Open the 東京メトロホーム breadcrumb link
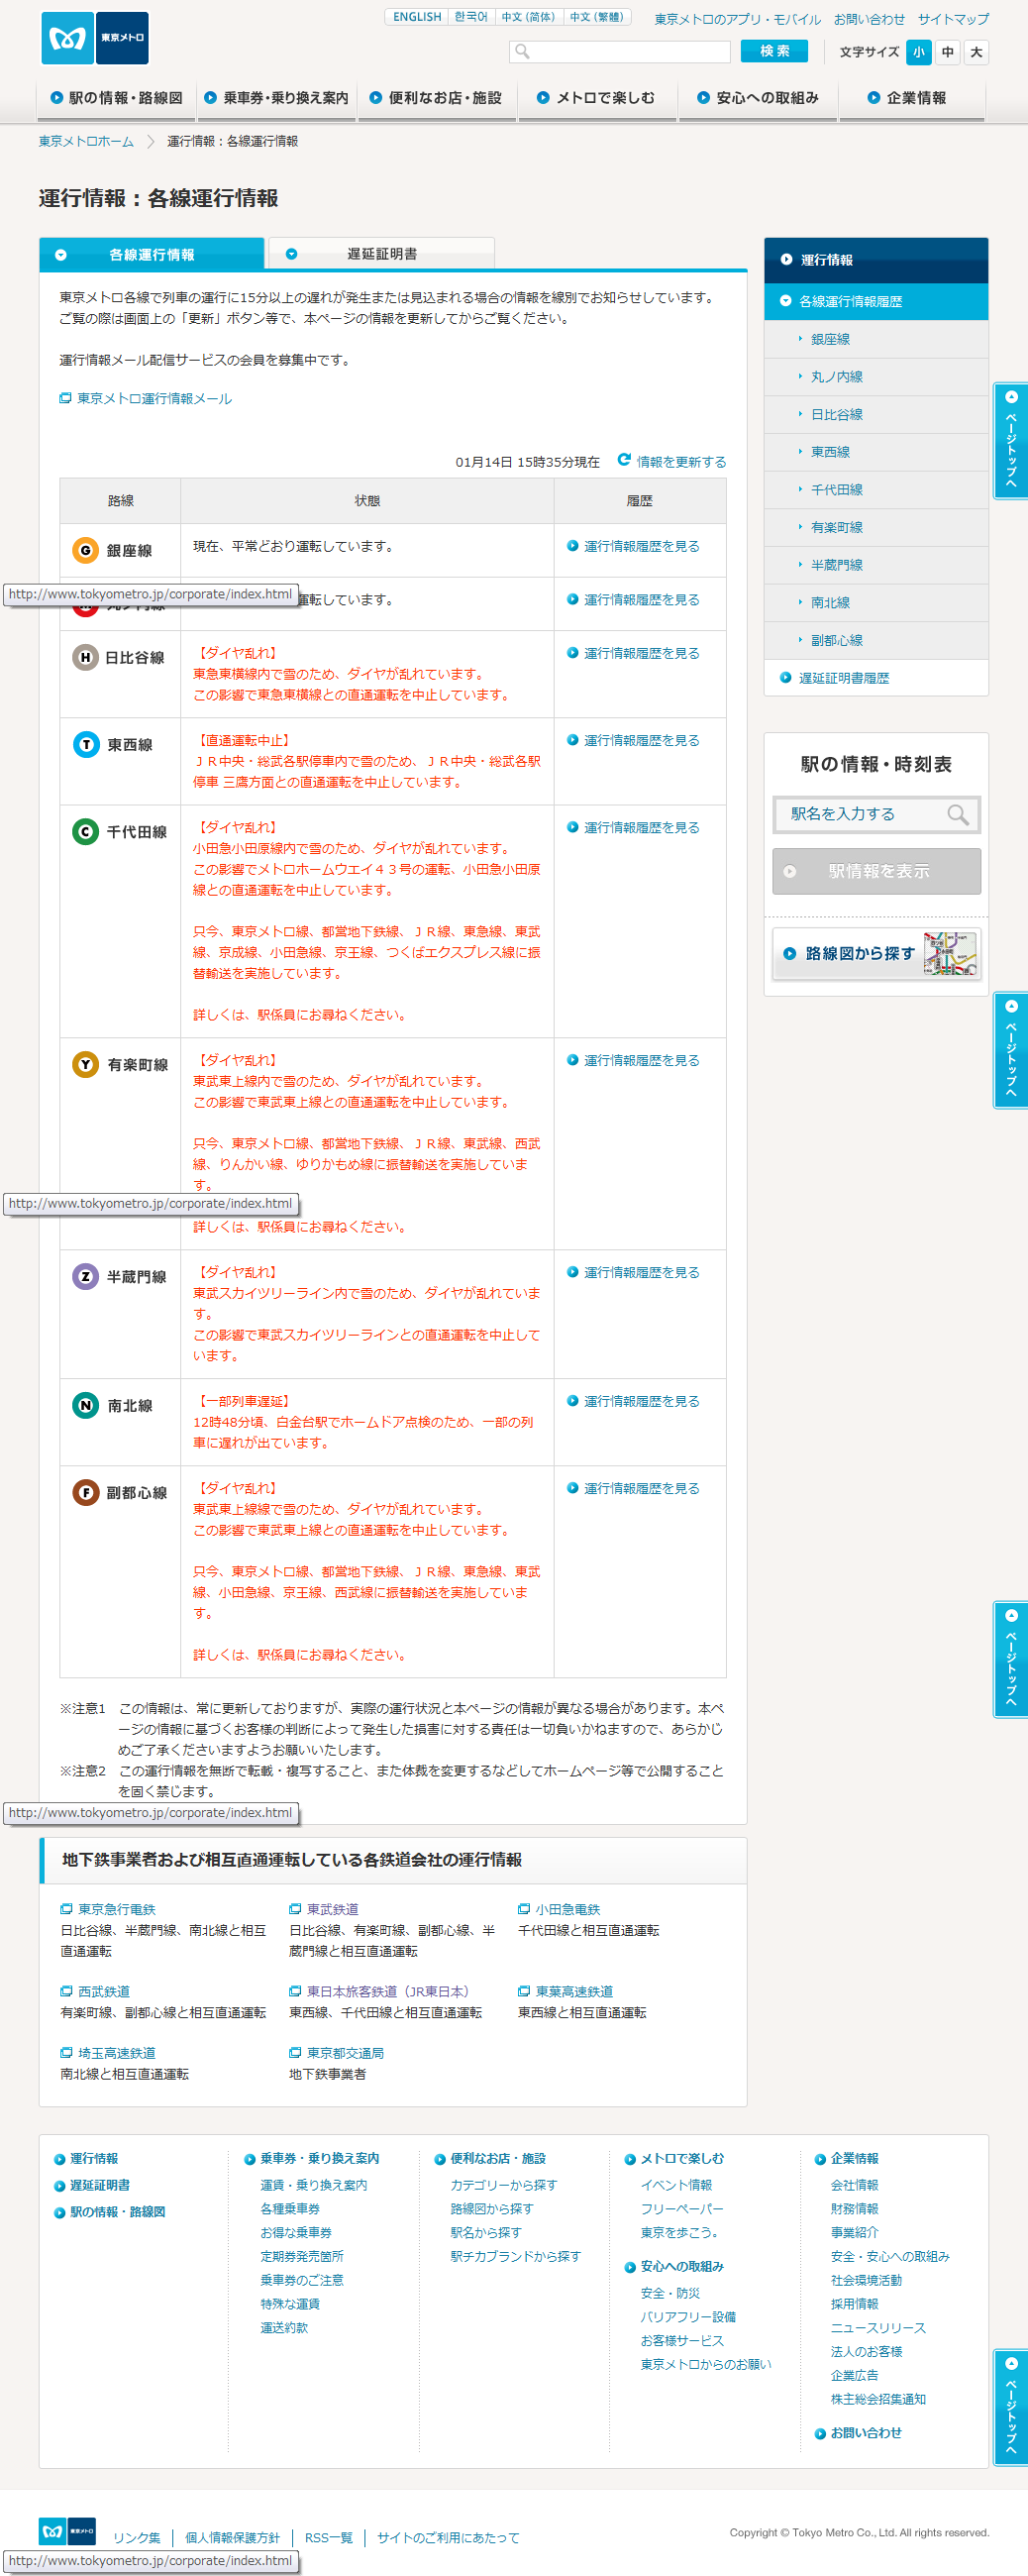The width and height of the screenshot is (1028, 2576). [x=86, y=141]
